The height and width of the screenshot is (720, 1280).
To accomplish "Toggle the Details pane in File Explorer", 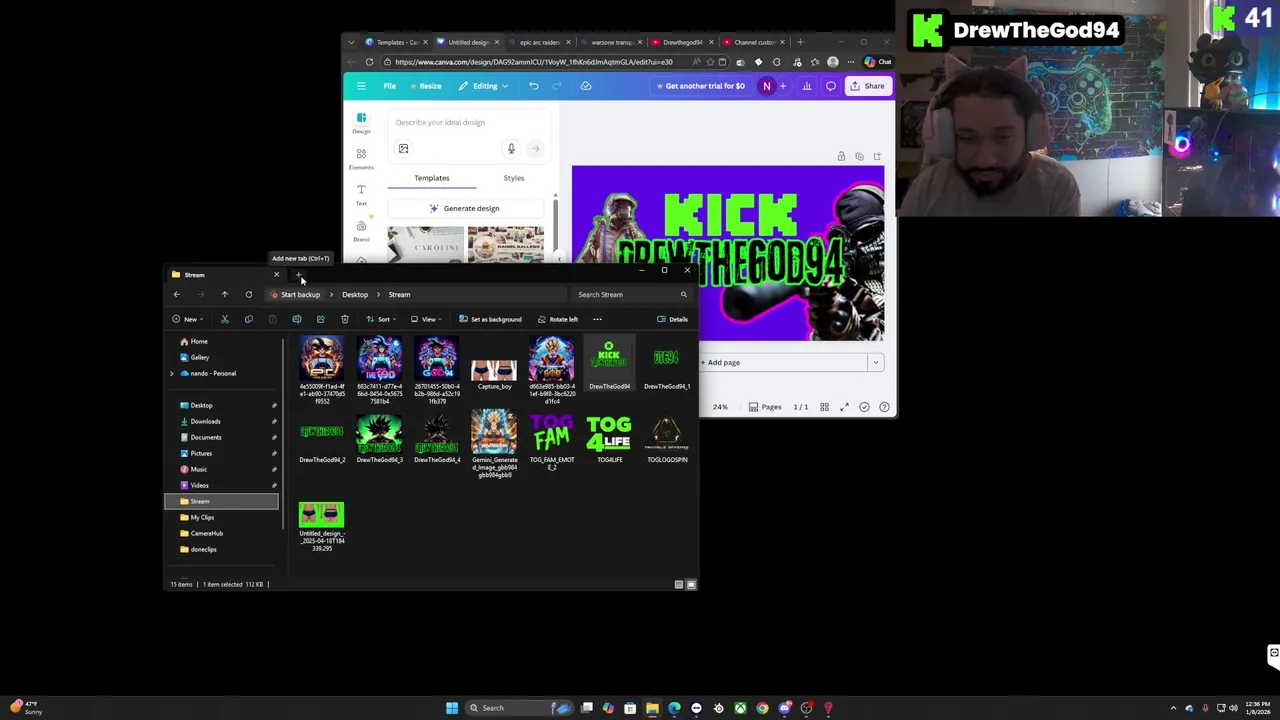I will coord(672,319).
